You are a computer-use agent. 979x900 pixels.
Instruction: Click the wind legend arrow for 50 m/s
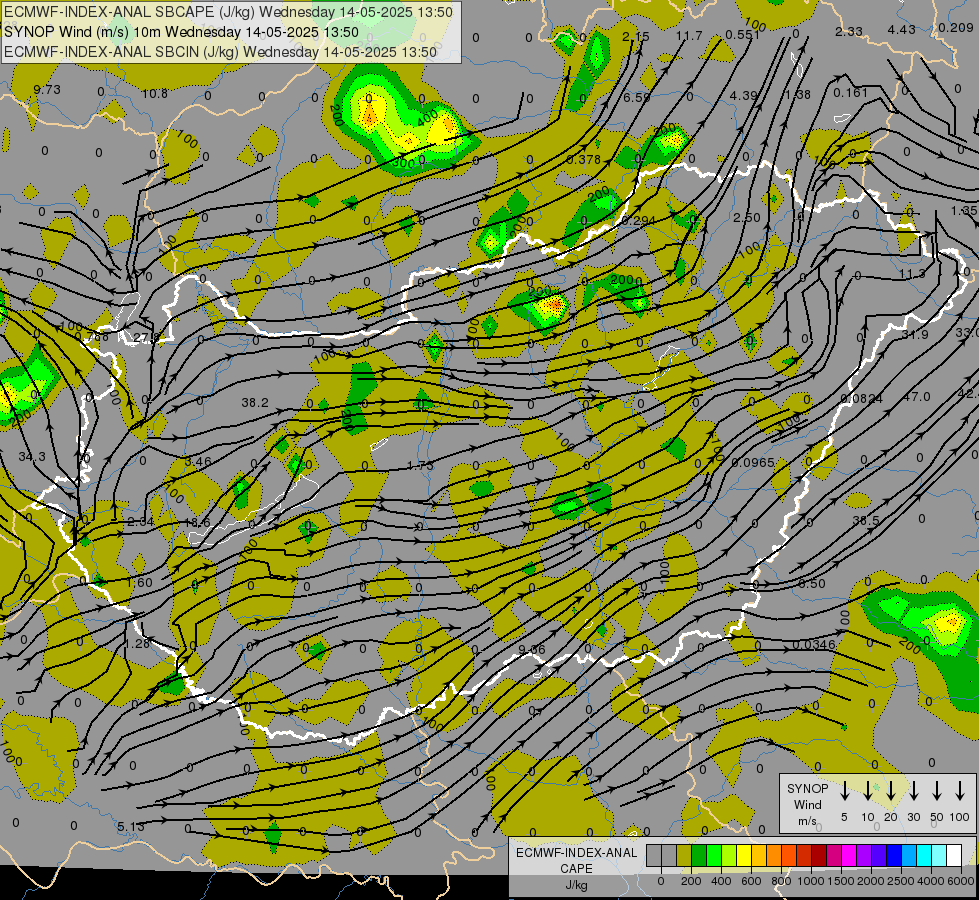(x=937, y=791)
